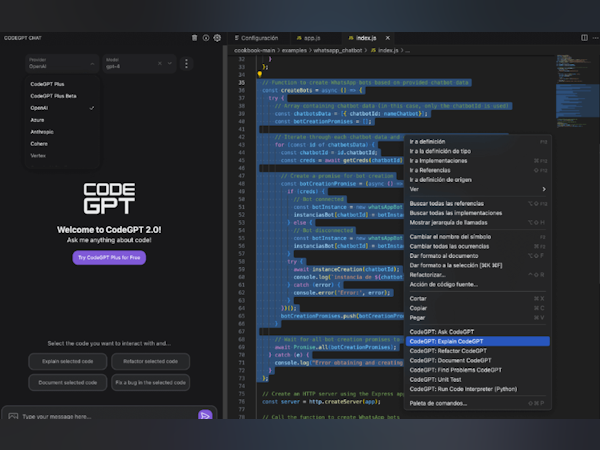600x450 pixels.
Task: Choose Azure in provider list
Action: click(62, 120)
